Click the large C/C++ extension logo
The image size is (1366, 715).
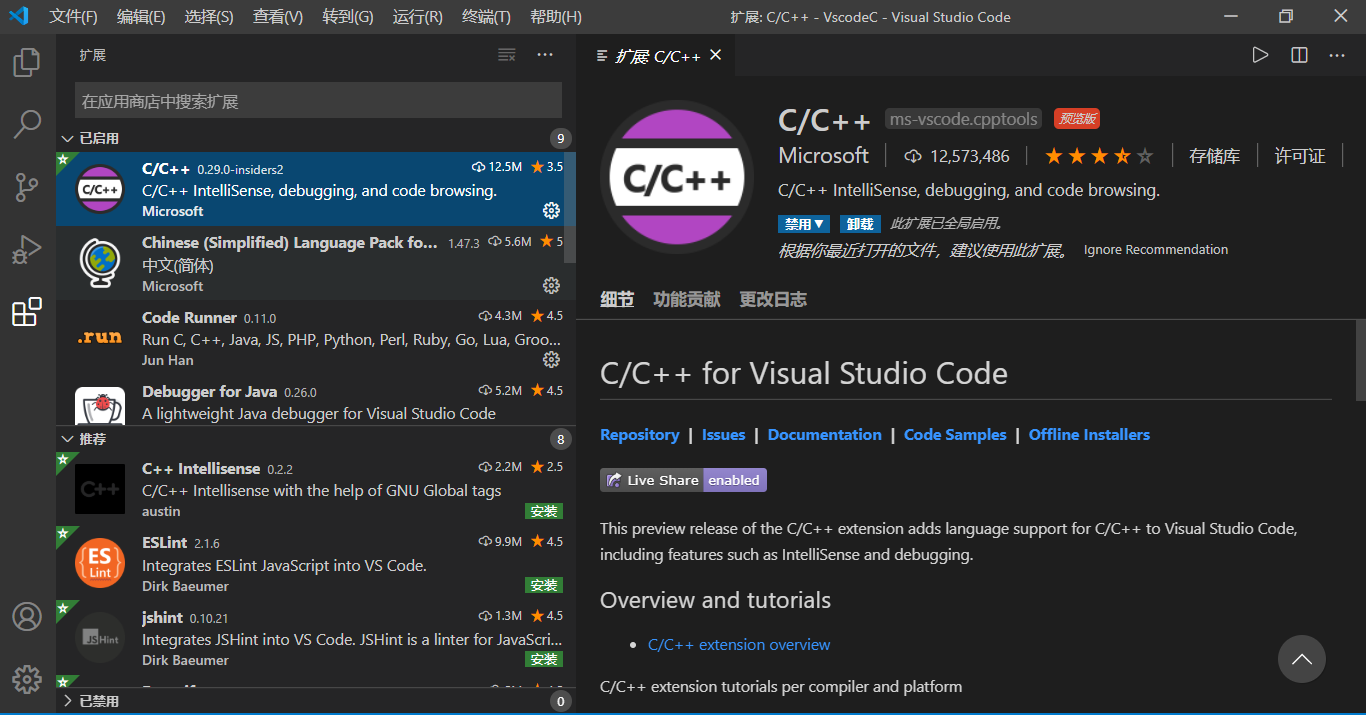tap(677, 177)
